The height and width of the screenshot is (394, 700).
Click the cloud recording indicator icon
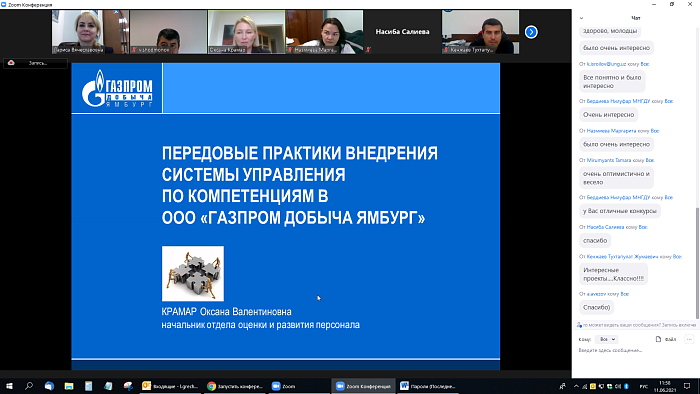point(11,63)
